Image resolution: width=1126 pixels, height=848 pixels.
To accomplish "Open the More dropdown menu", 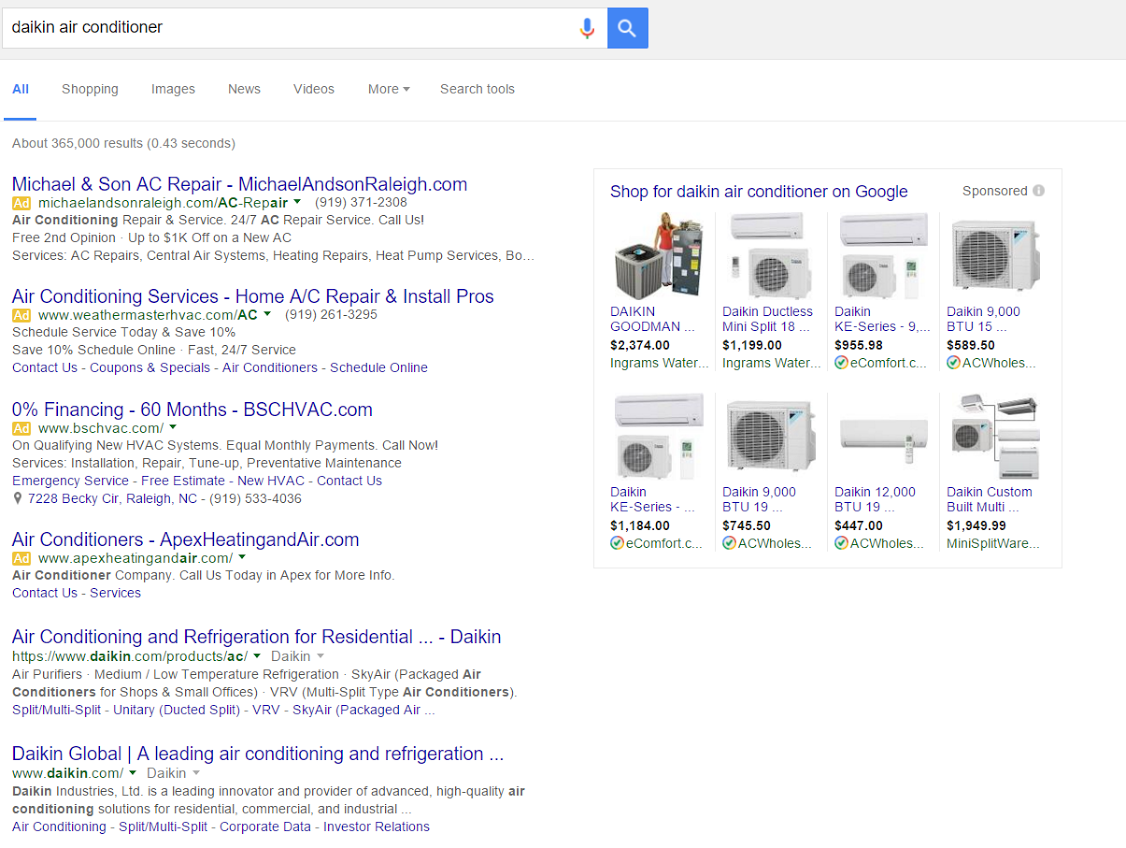I will (388, 89).
